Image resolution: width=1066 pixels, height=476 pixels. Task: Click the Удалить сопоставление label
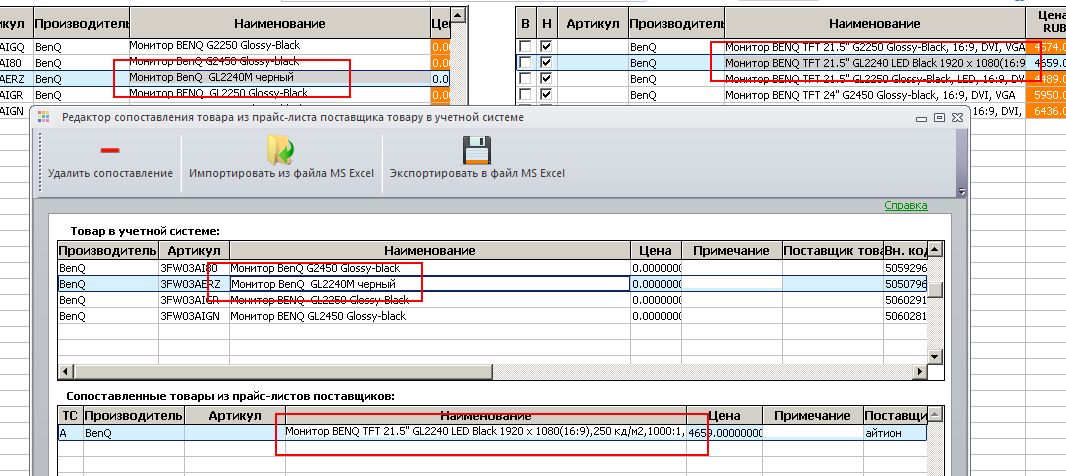coord(110,173)
